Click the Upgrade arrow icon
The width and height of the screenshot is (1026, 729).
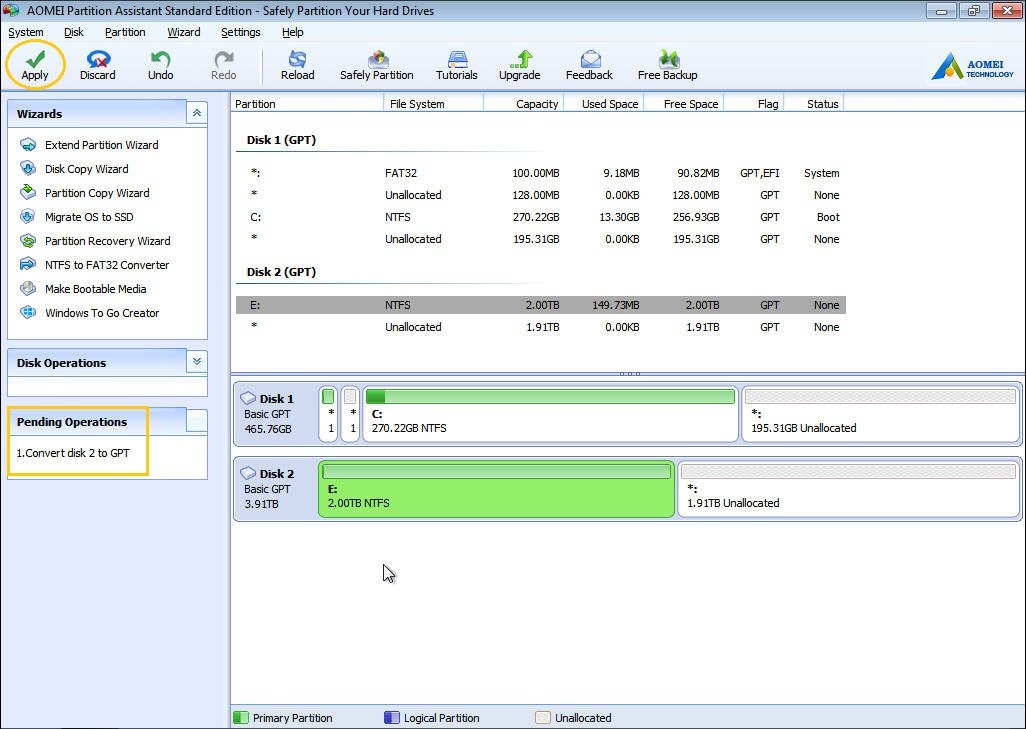pos(519,60)
